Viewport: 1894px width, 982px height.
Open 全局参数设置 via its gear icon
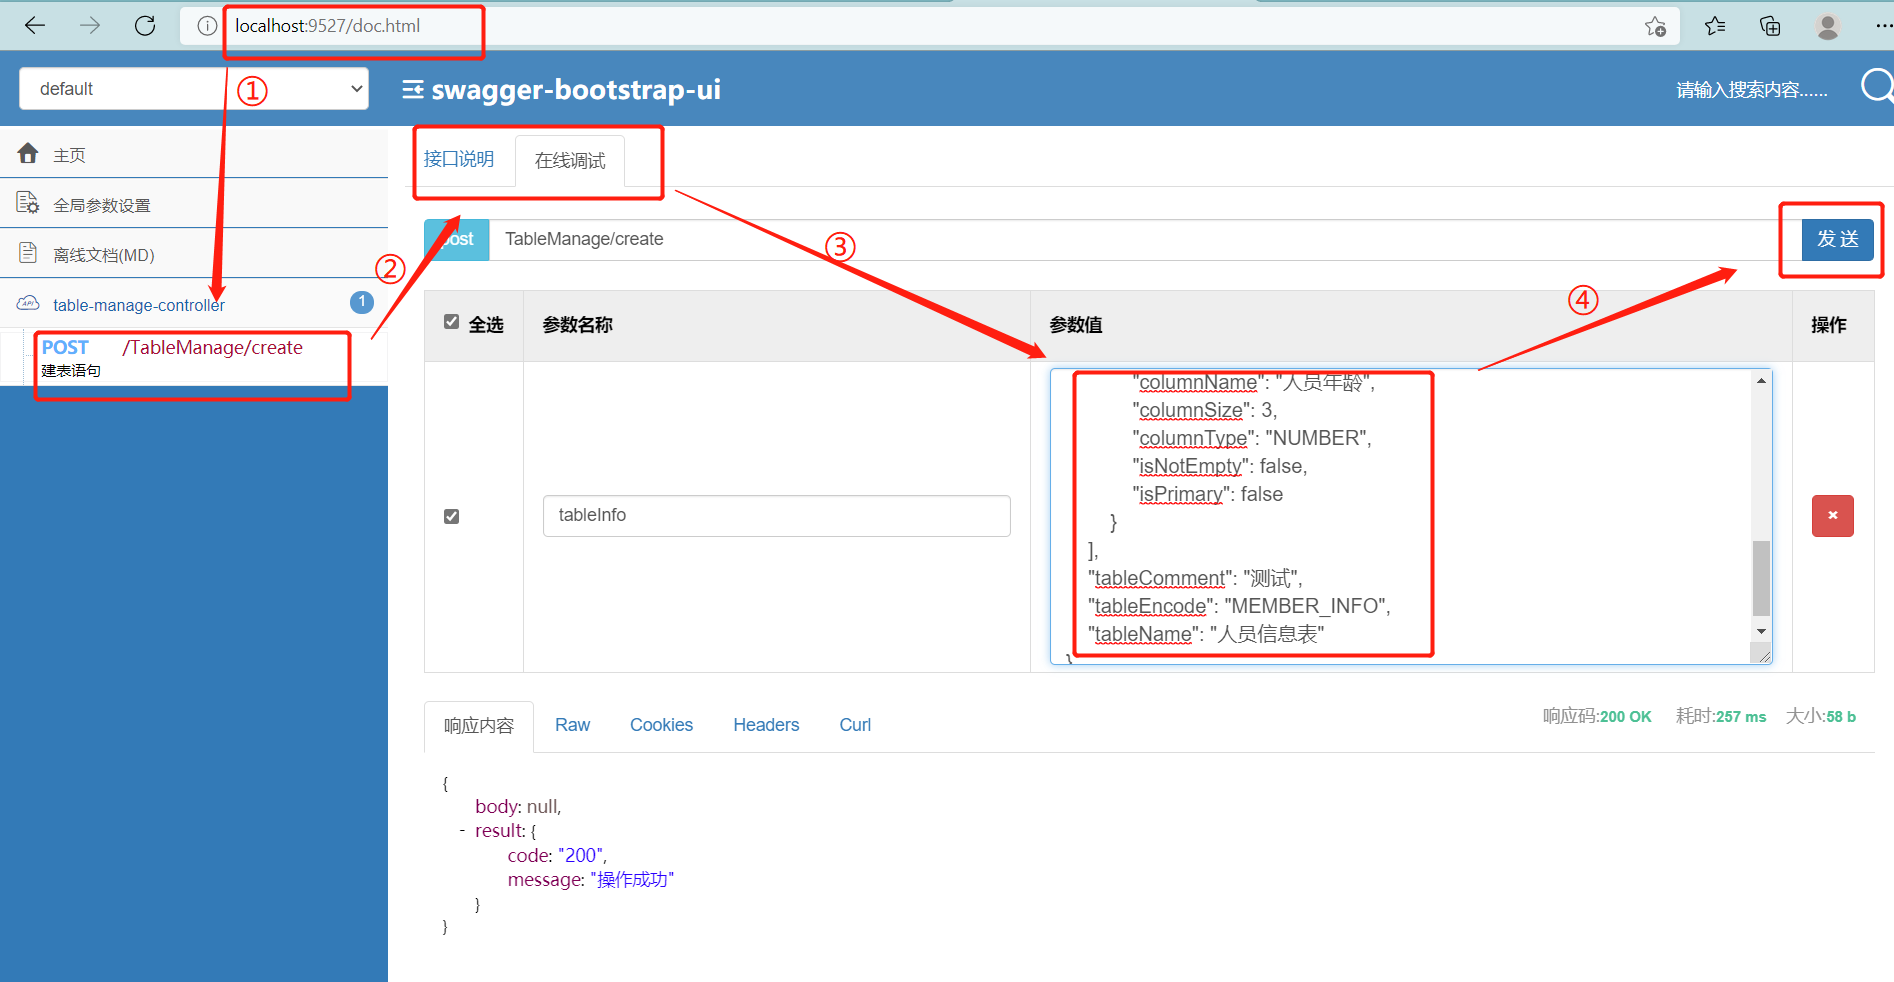click(28, 203)
